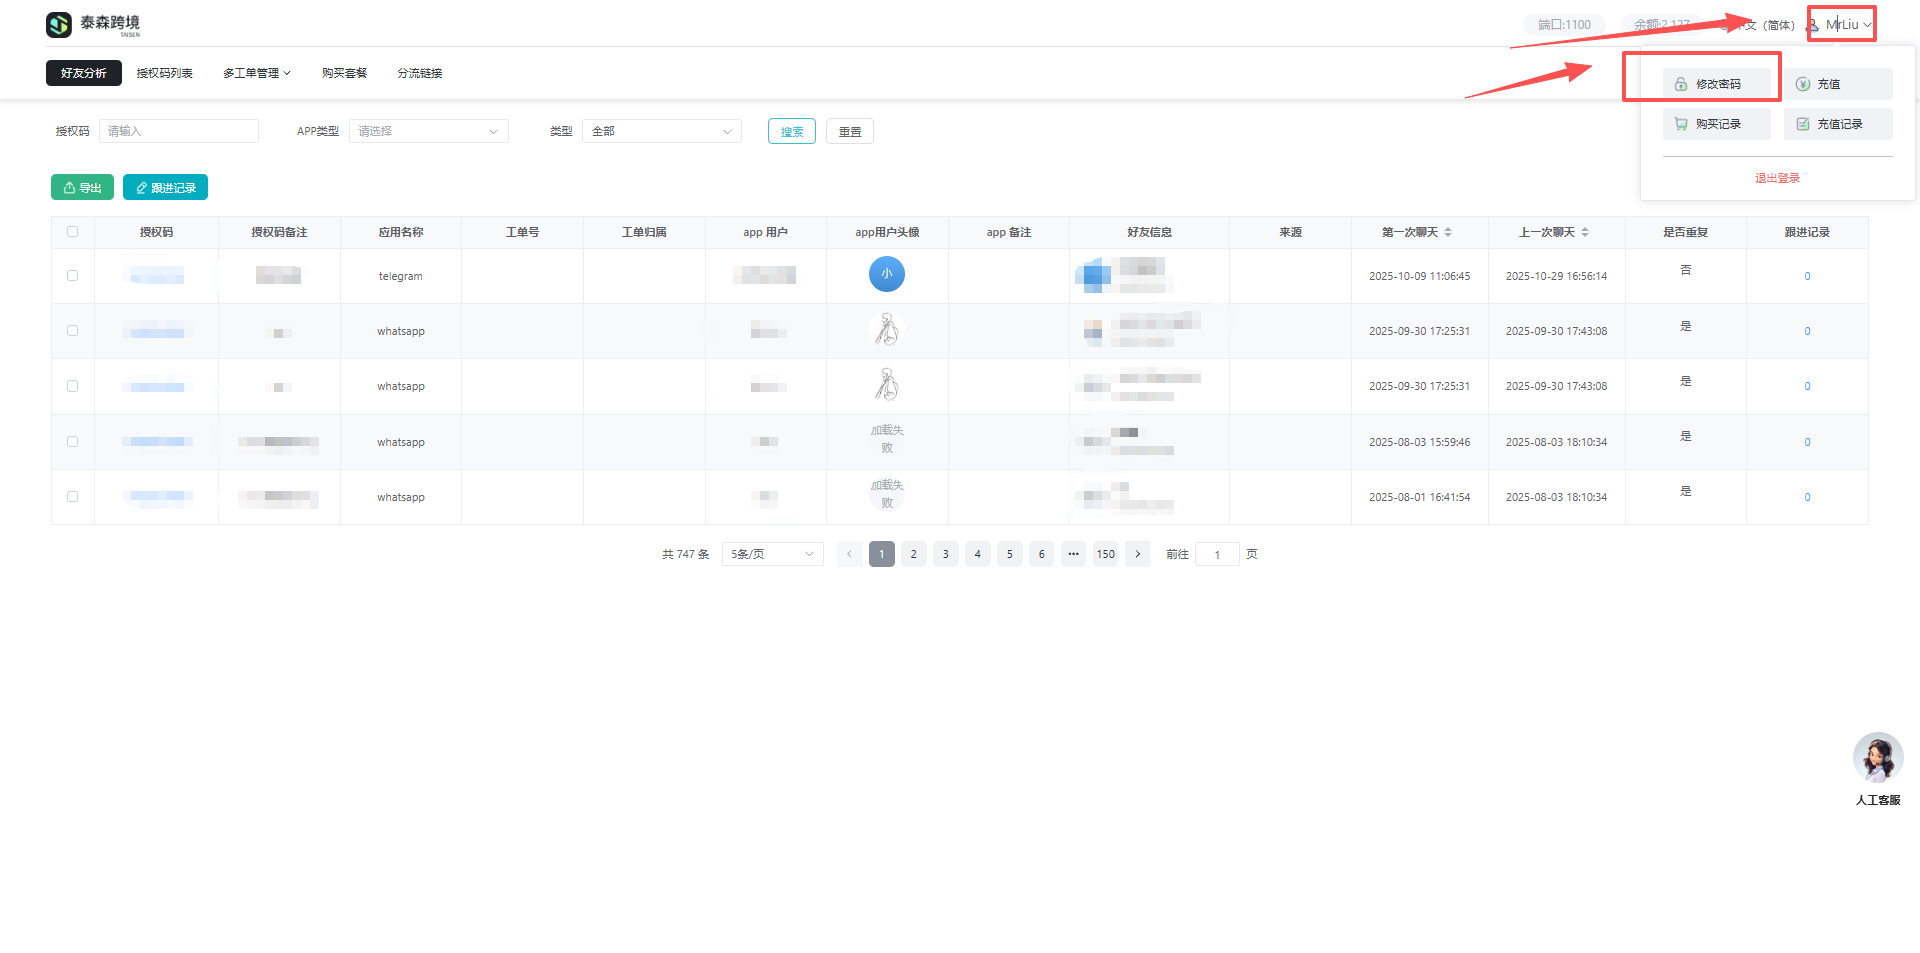Image resolution: width=1920 pixels, height=953 pixels.
Task: Open the 多工单管理 menu
Action: tap(256, 73)
